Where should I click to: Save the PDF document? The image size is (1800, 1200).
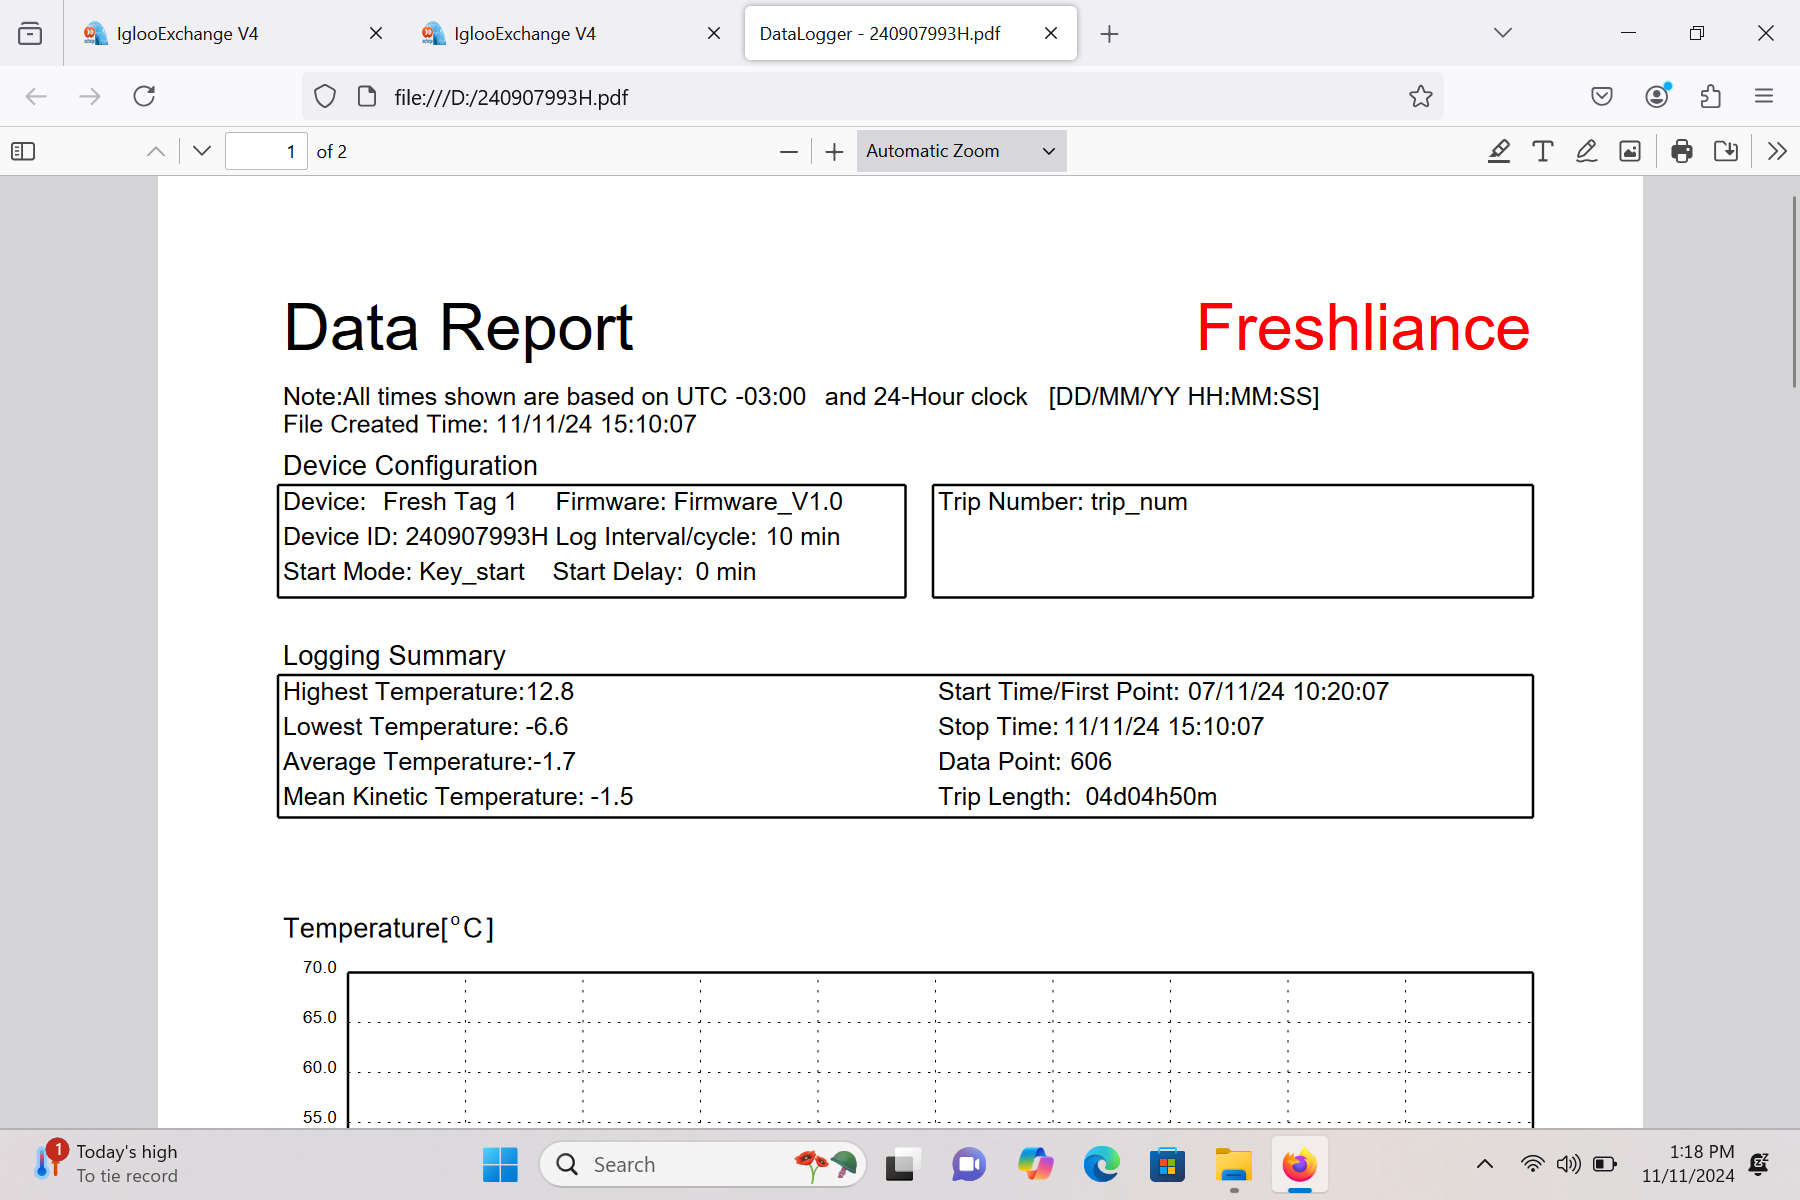click(x=1726, y=151)
